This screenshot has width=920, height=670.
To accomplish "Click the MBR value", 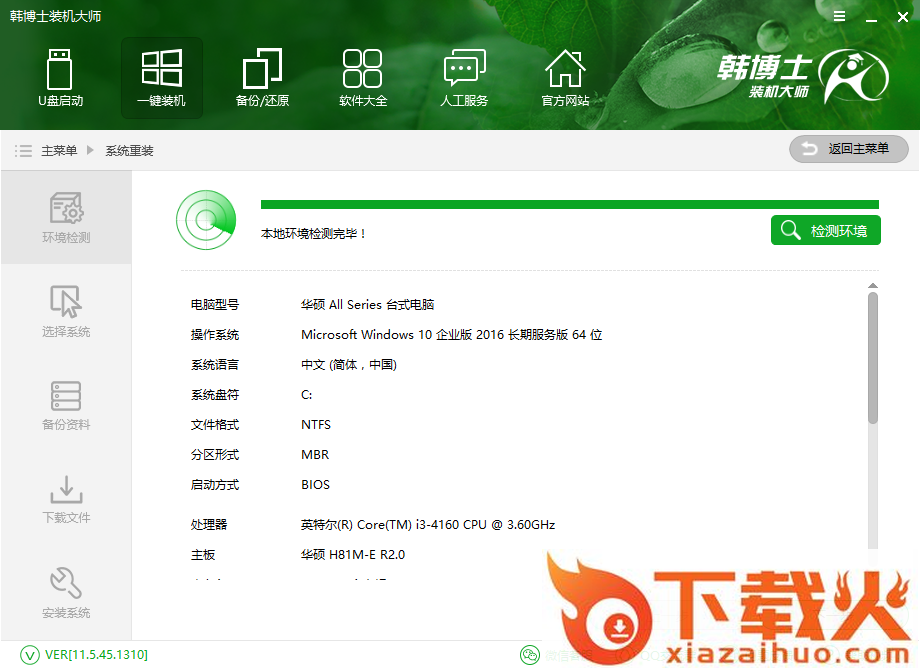I will point(315,454).
